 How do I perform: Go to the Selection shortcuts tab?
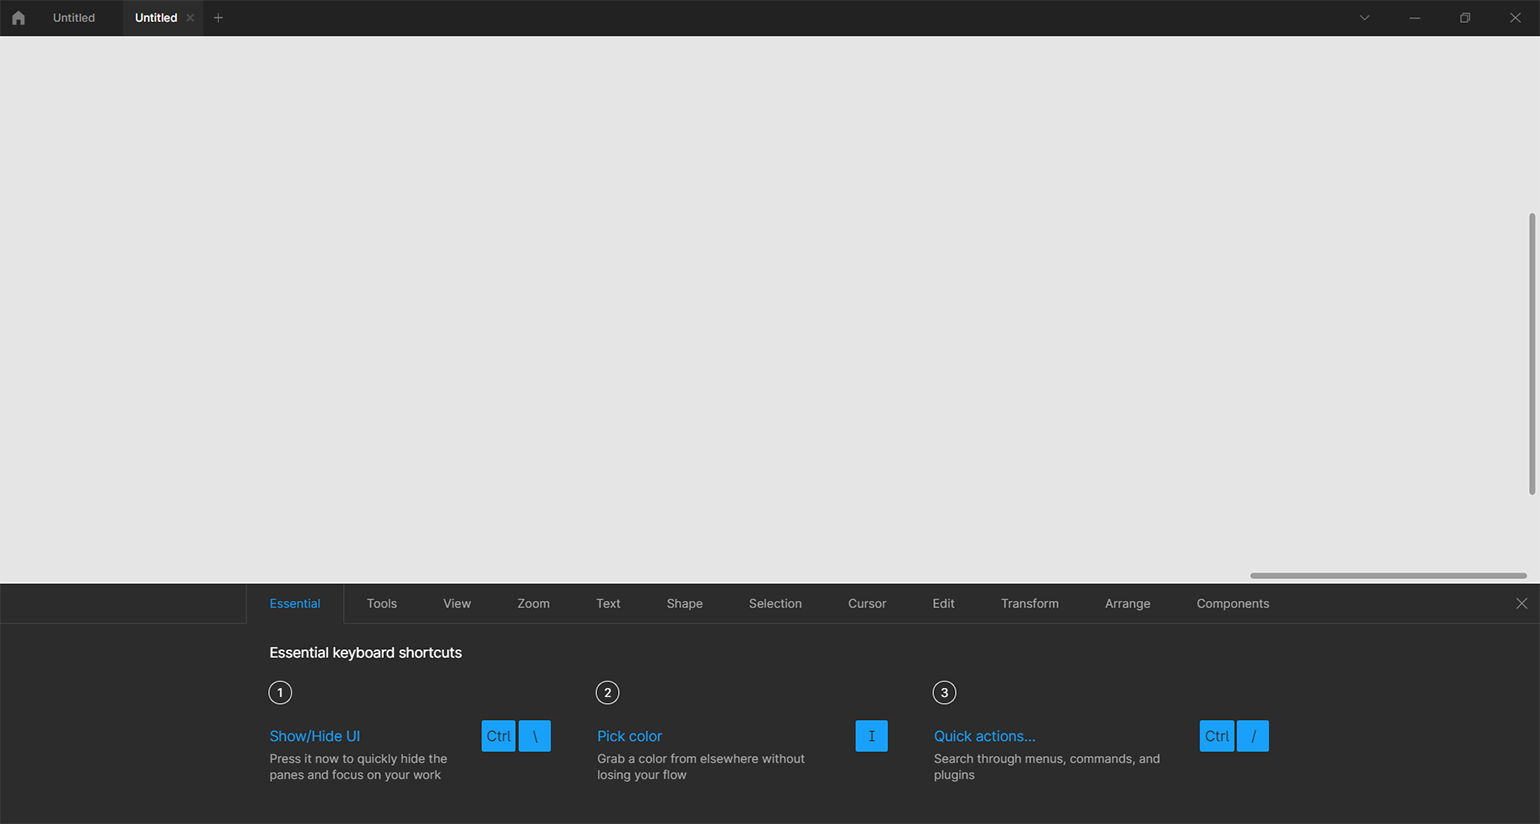tap(775, 604)
